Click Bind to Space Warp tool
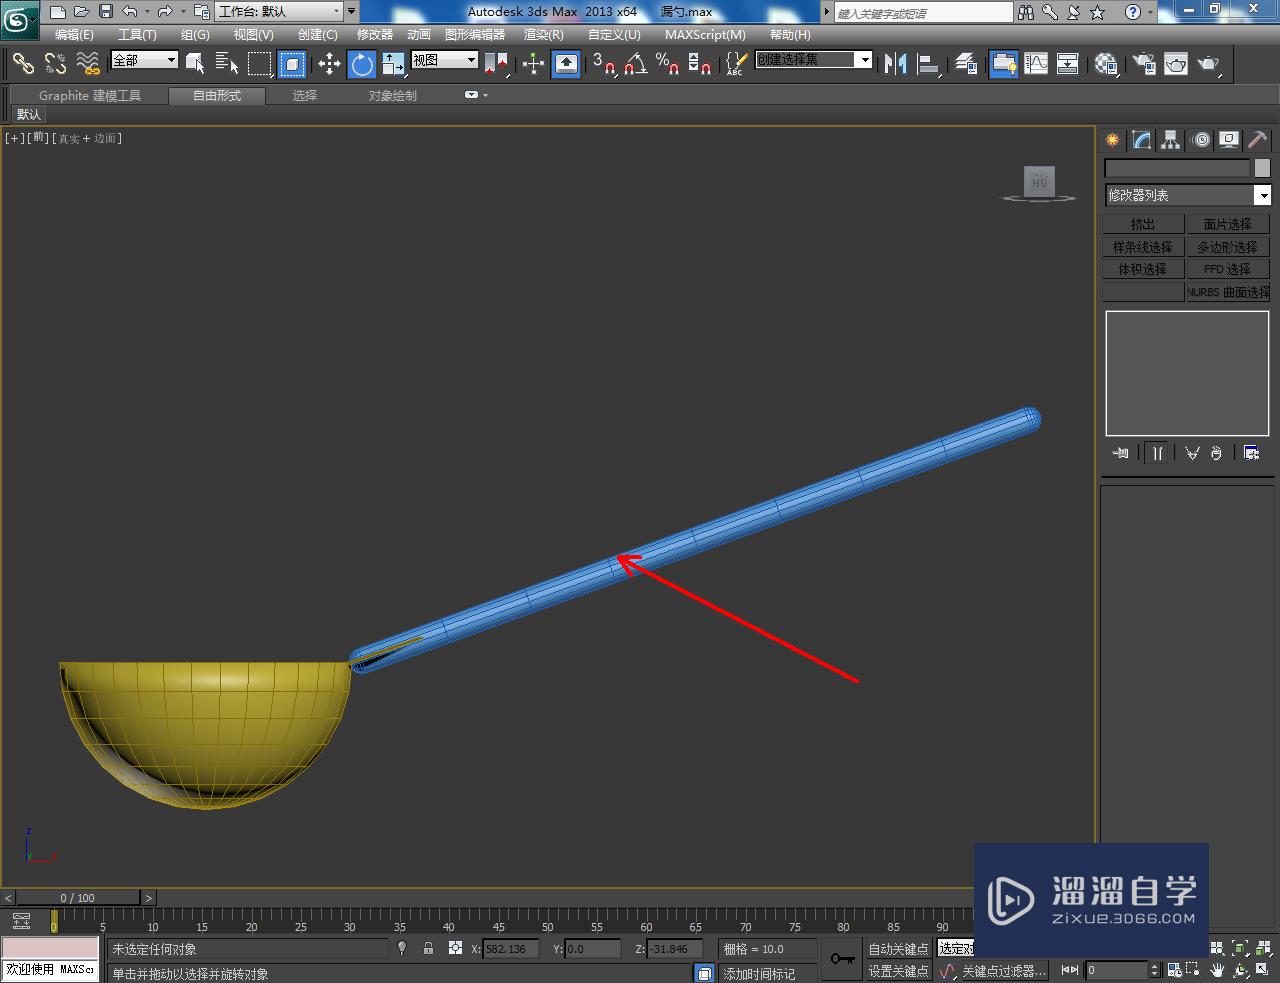This screenshot has width=1280, height=983. click(x=88, y=64)
